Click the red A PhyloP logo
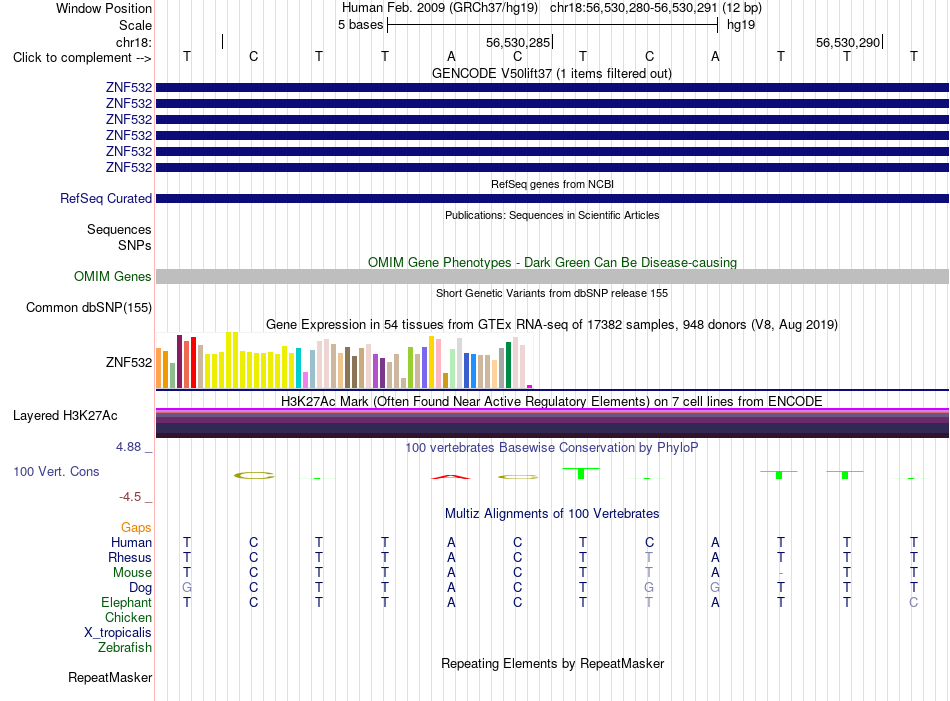This screenshot has height=701, width=950. 451,477
